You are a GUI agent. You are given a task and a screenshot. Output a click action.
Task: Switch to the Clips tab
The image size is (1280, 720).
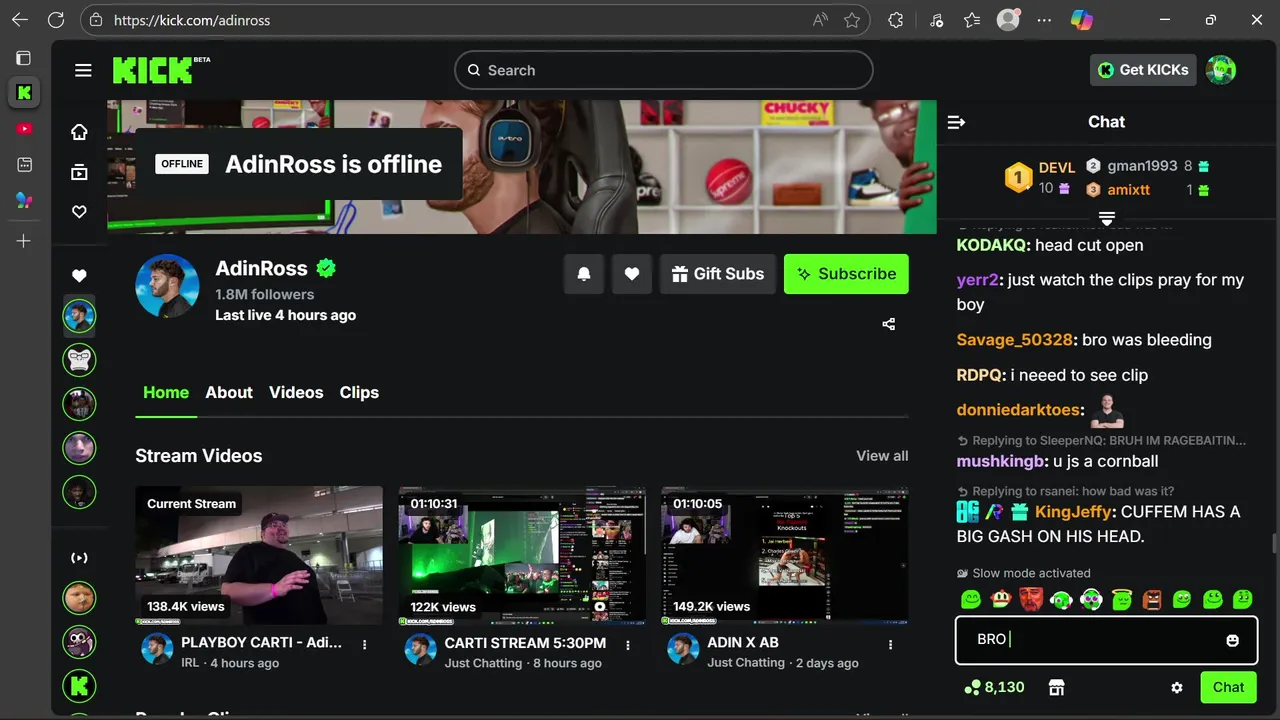(359, 392)
